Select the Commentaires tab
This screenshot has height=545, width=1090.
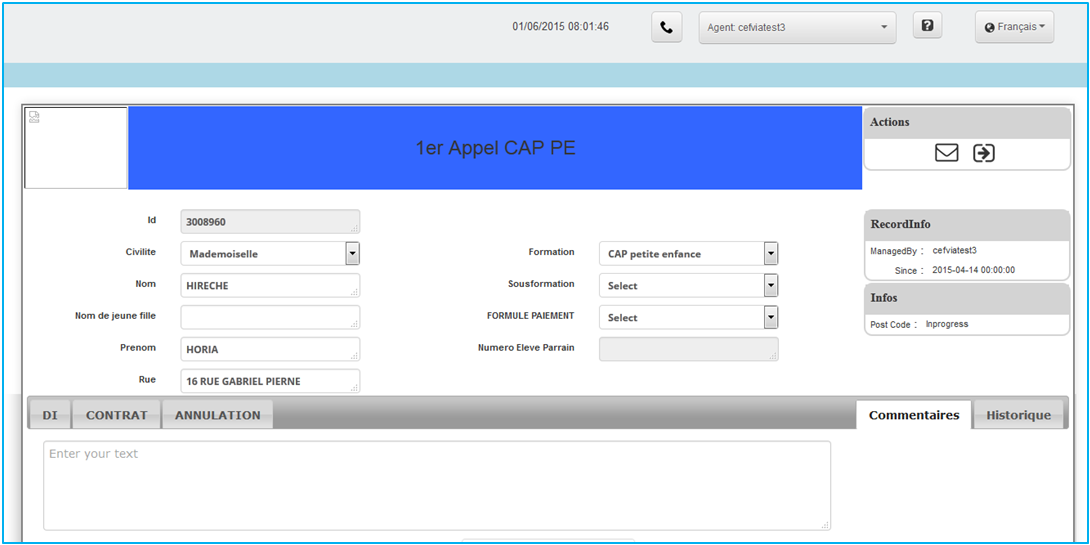point(913,415)
